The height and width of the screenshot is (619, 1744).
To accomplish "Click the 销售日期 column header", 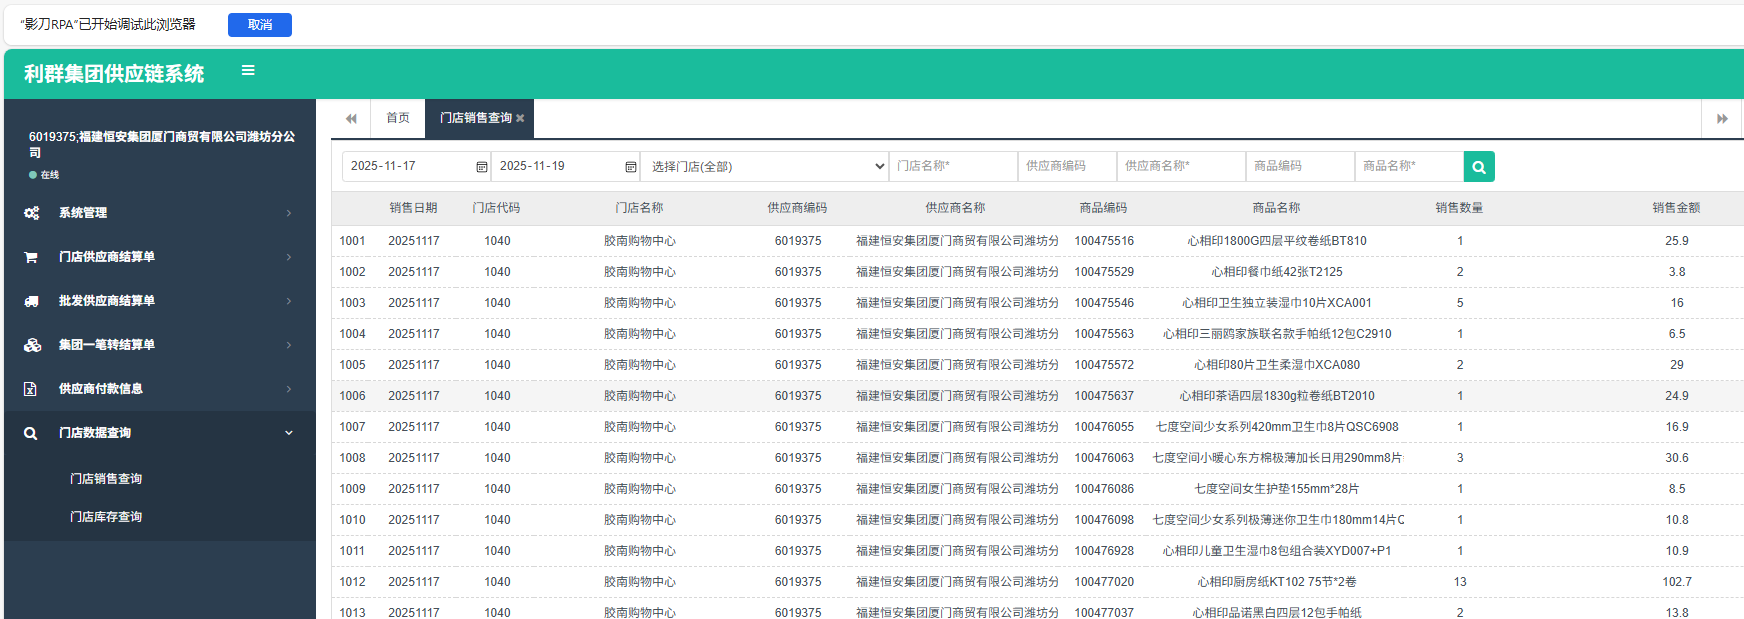I will (x=414, y=208).
